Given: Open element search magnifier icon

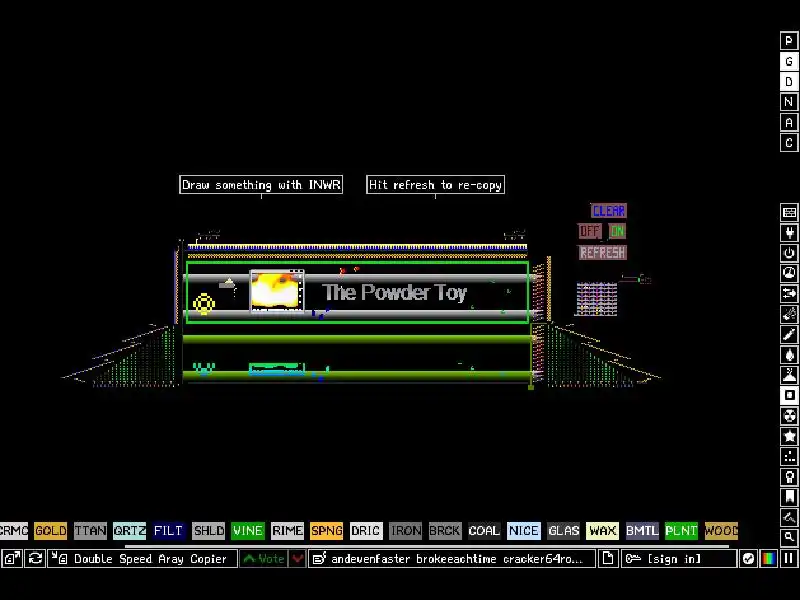Looking at the screenshot, I should coord(789,537).
